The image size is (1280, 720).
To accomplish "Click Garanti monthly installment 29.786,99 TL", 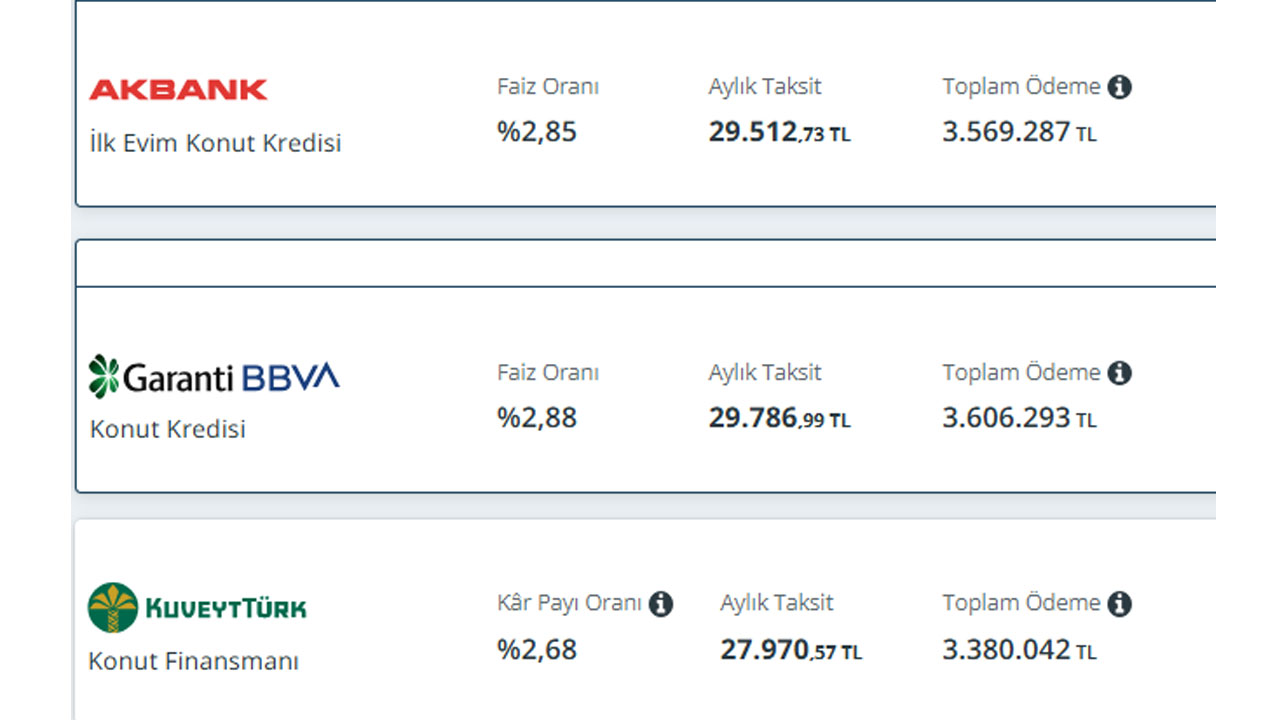I will click(780, 418).
